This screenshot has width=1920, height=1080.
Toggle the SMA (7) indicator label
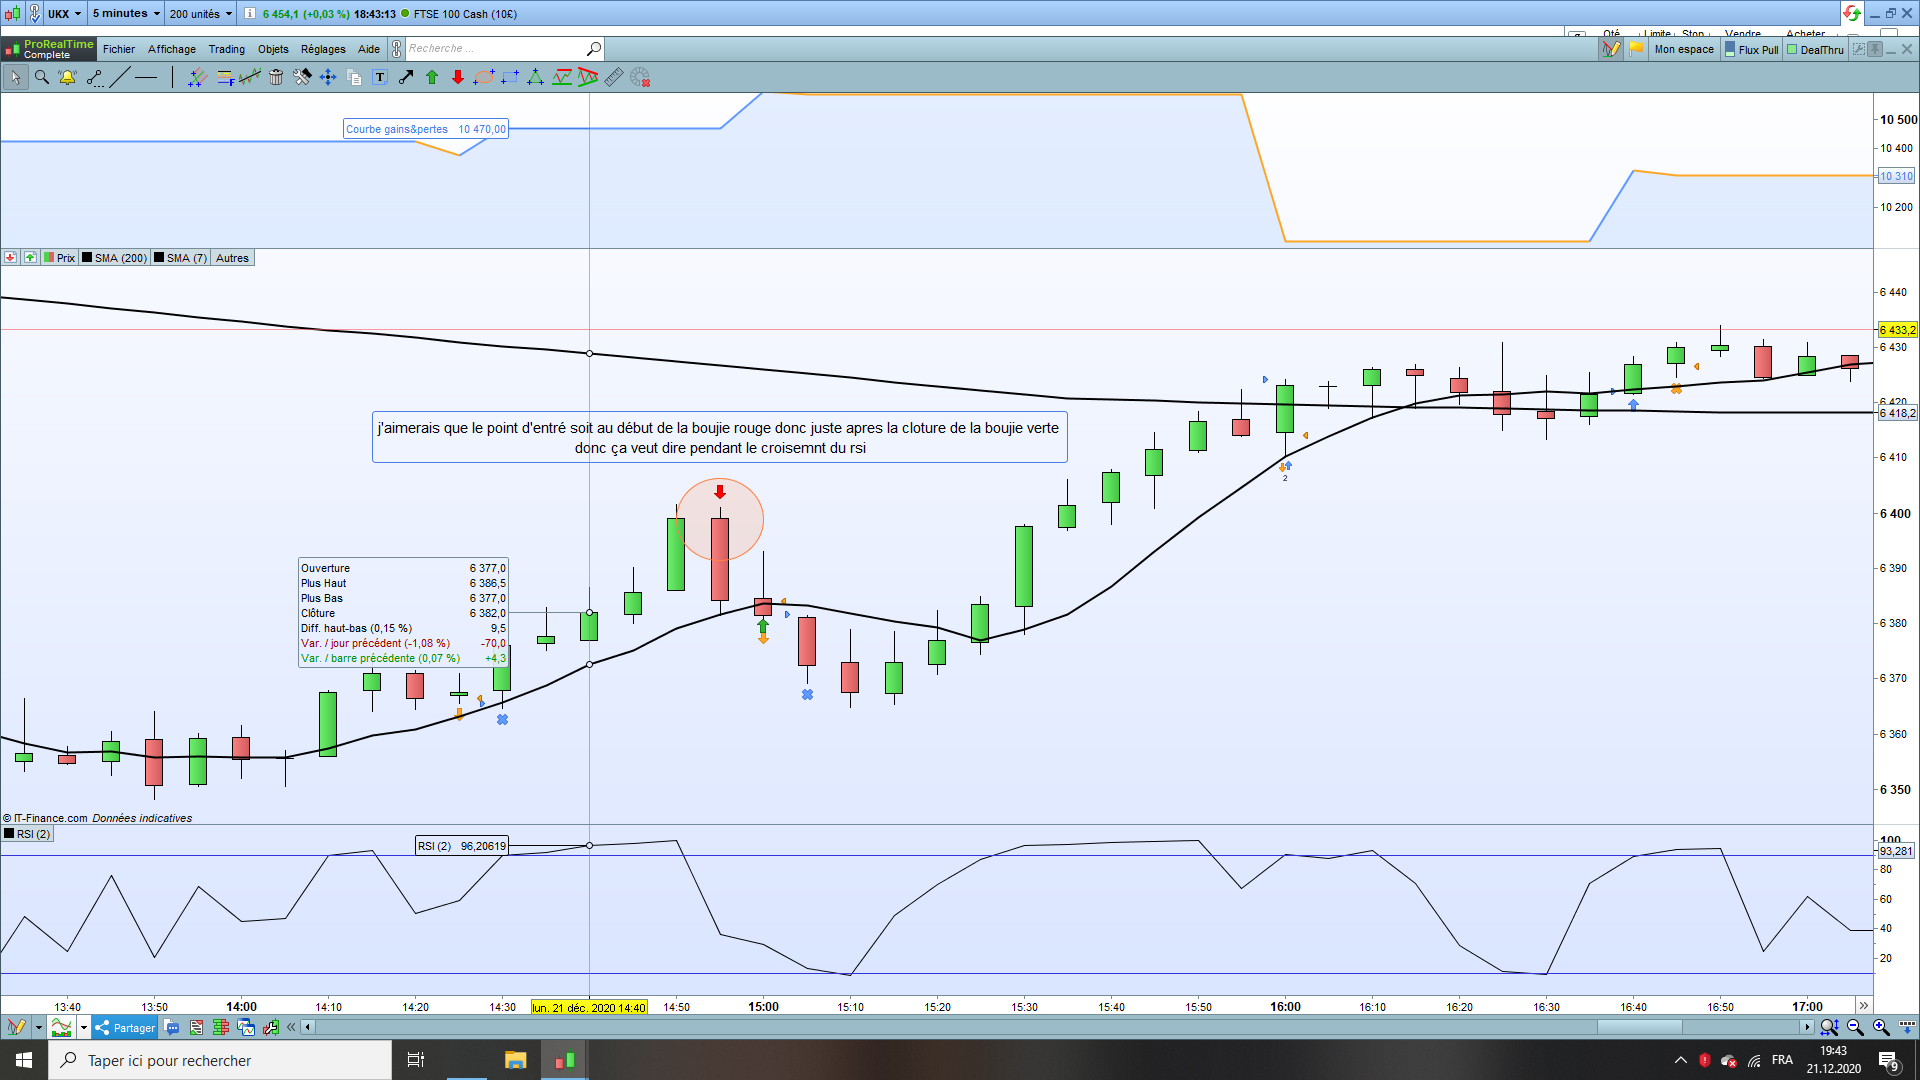click(181, 258)
